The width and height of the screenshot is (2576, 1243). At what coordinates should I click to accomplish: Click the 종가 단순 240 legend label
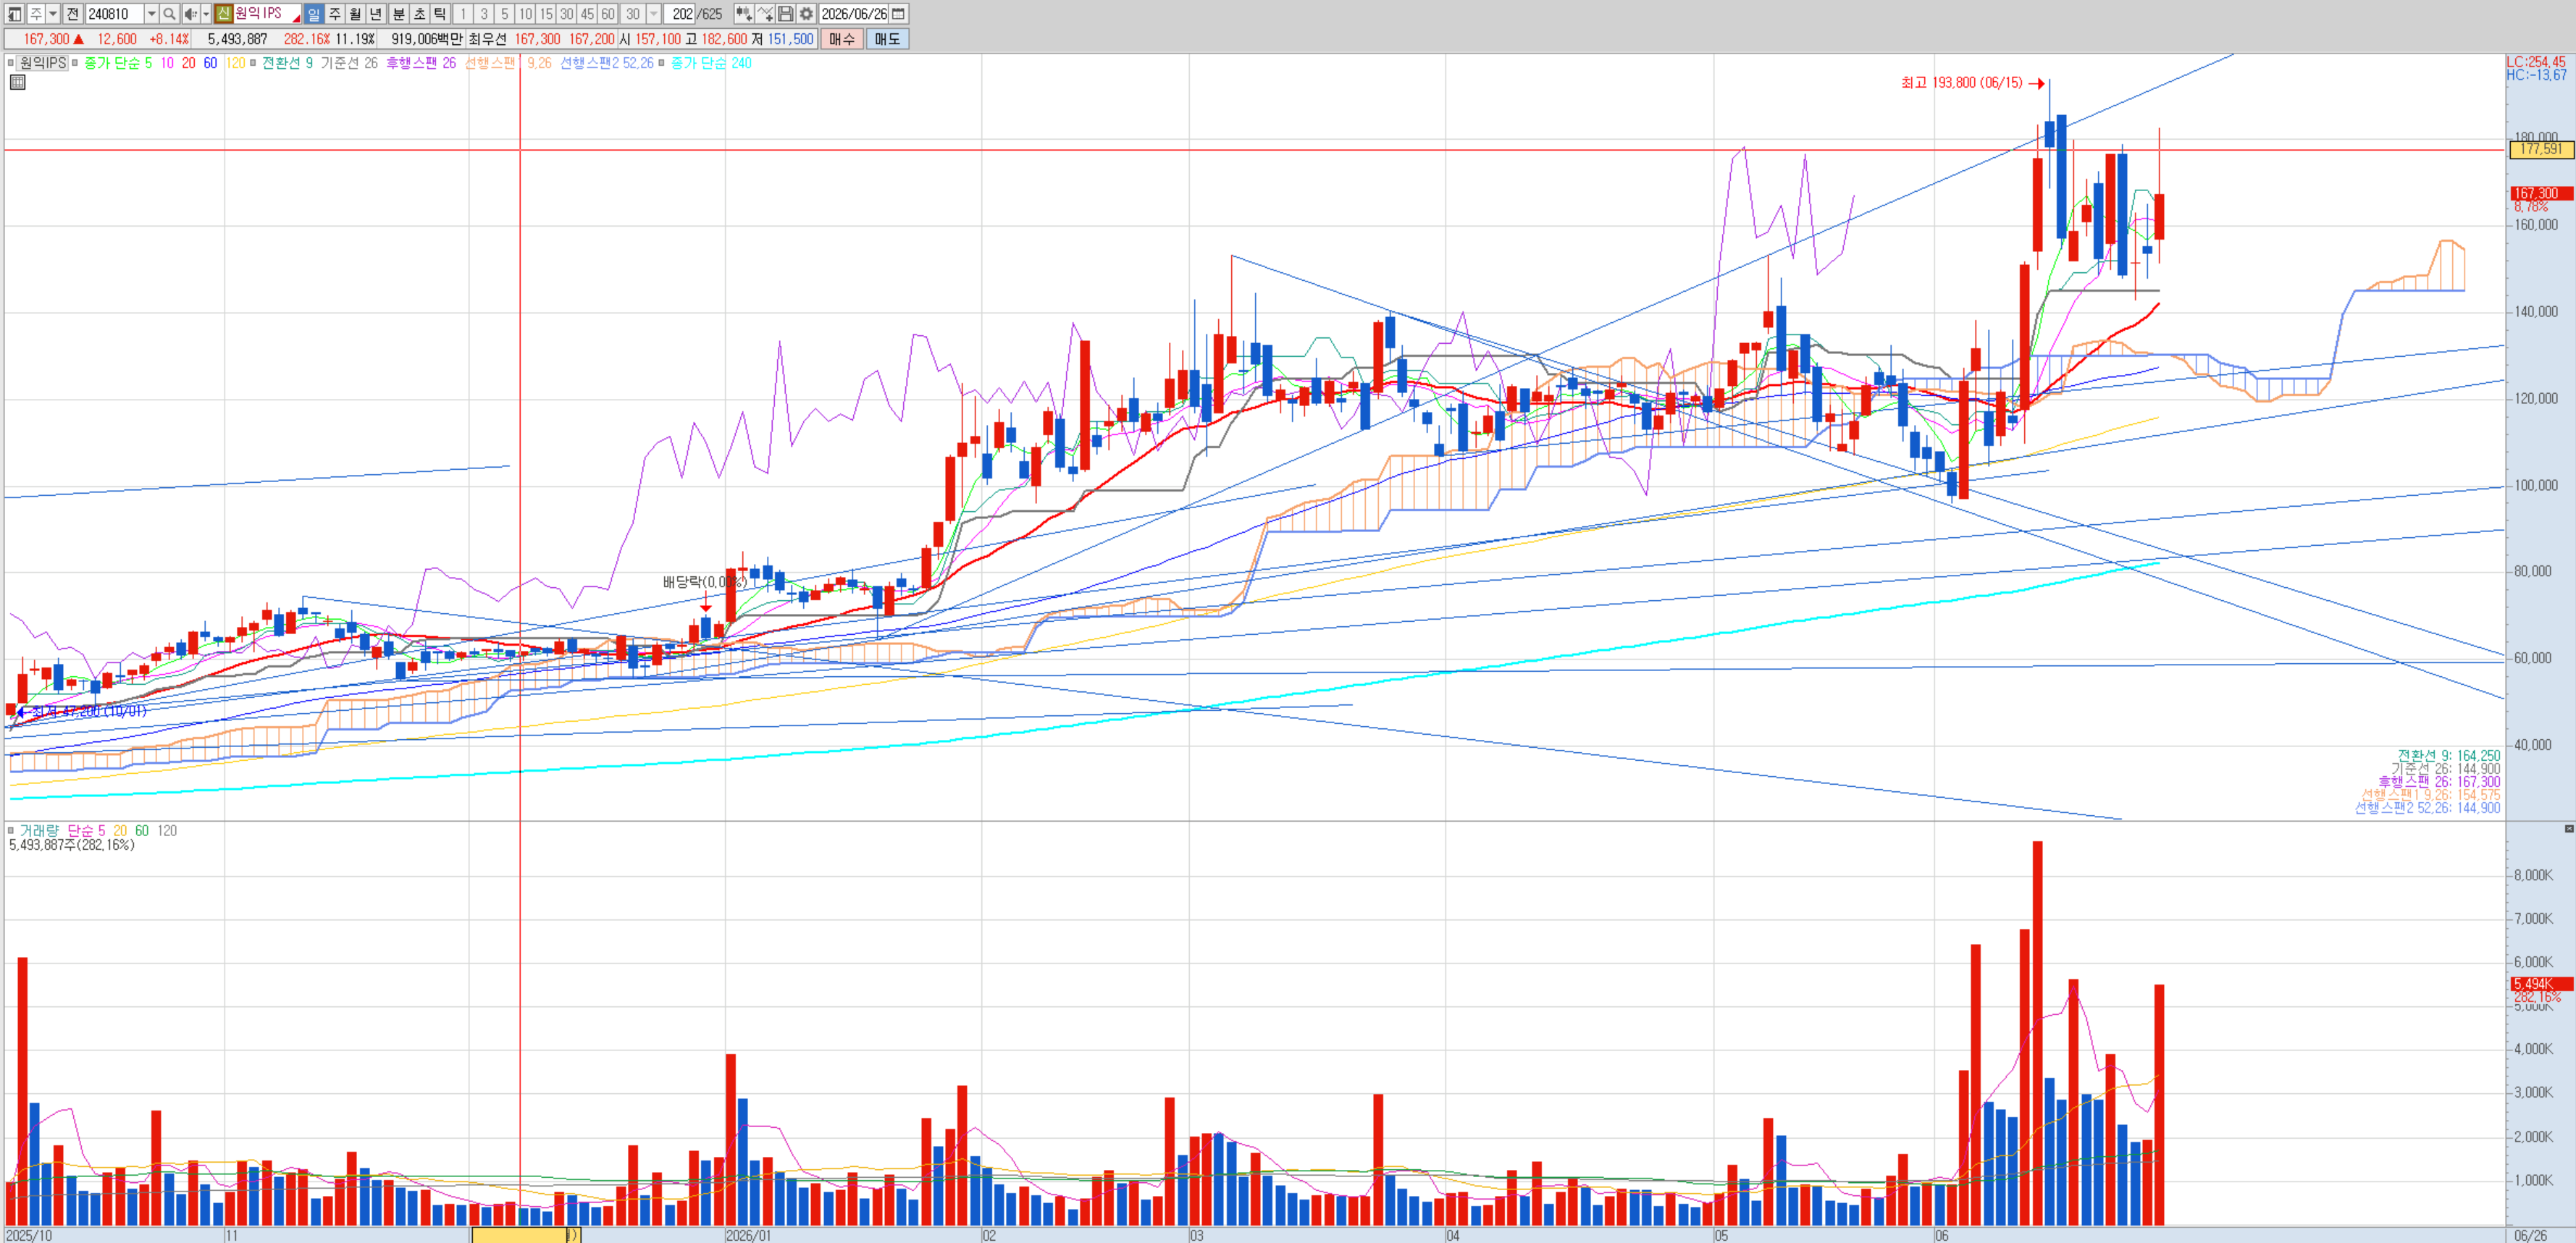711,63
